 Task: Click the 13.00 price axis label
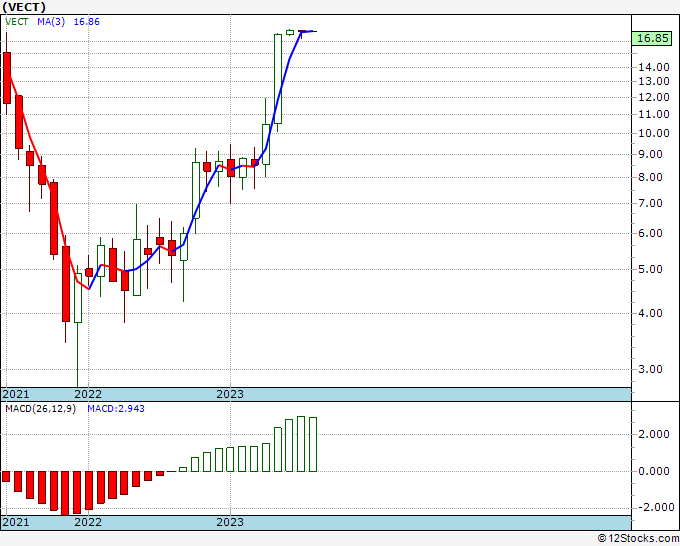pos(654,81)
